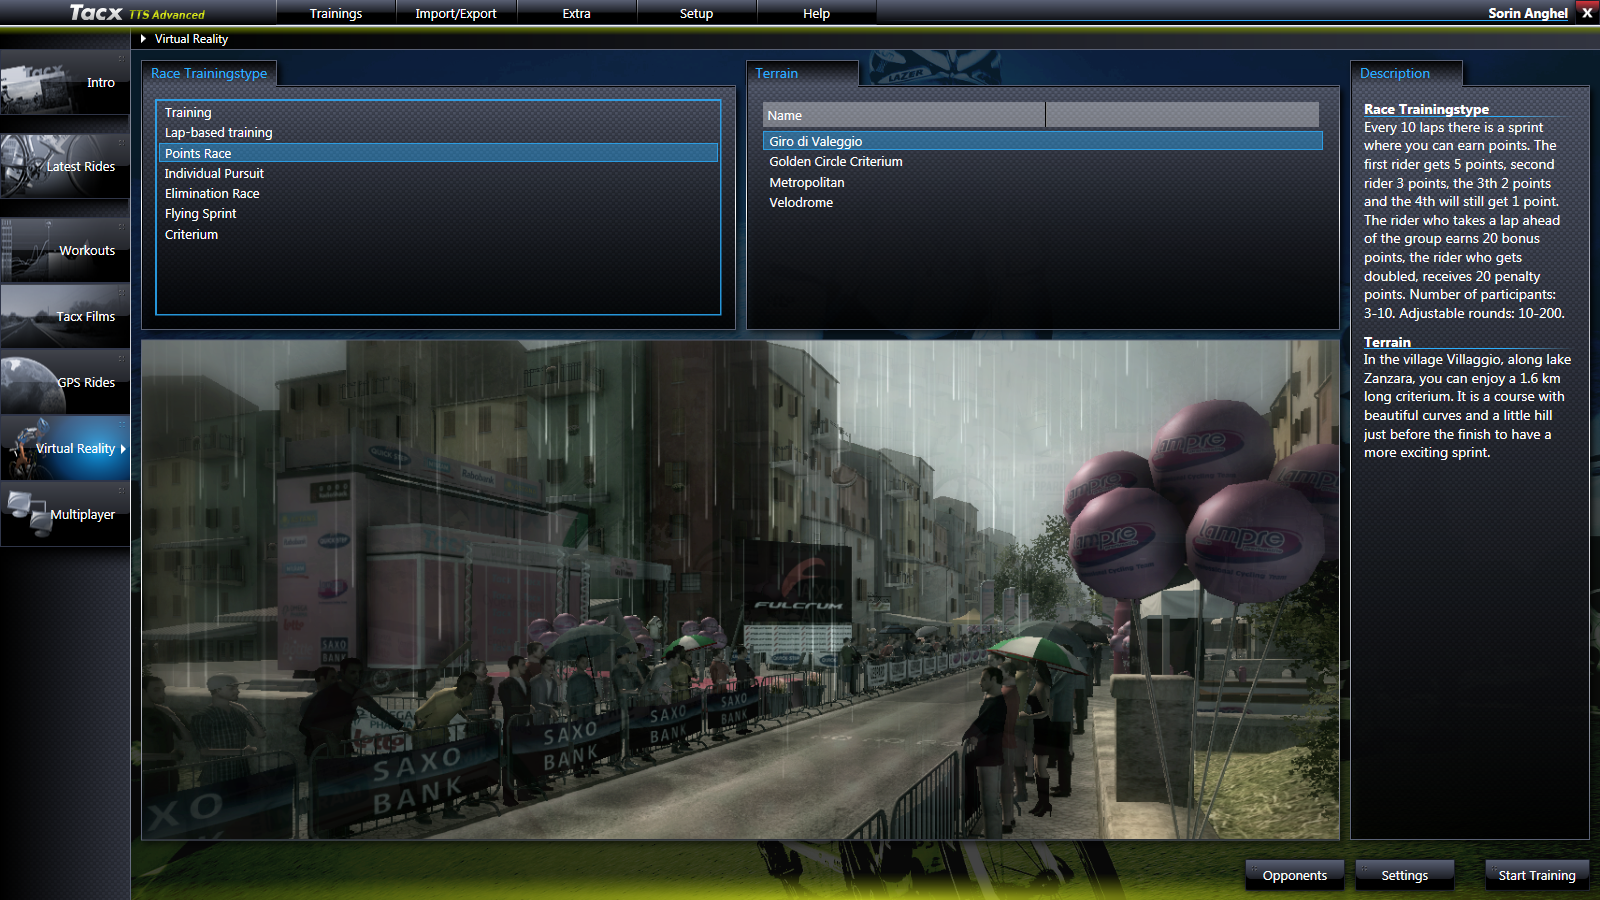Select the Training race type
This screenshot has width=1600, height=900.
click(439, 112)
